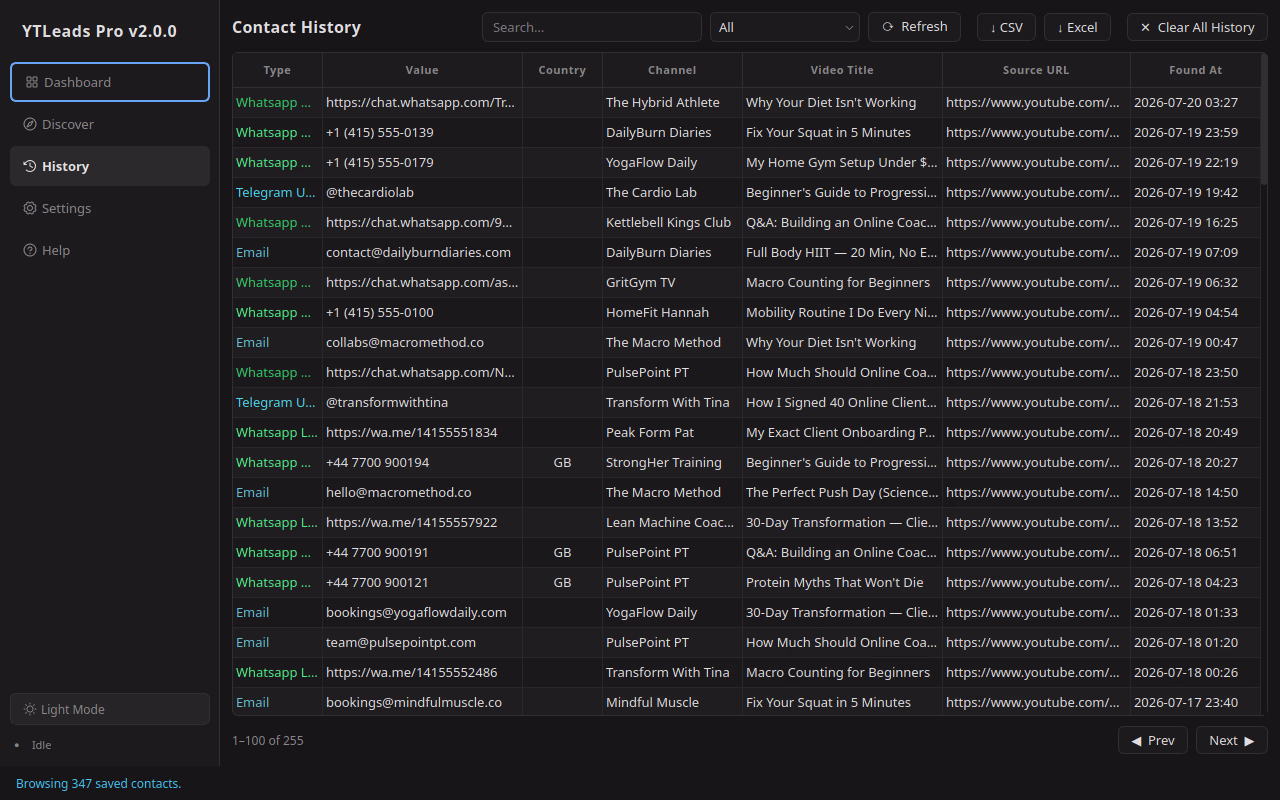Export history as Excel

click(x=1077, y=27)
